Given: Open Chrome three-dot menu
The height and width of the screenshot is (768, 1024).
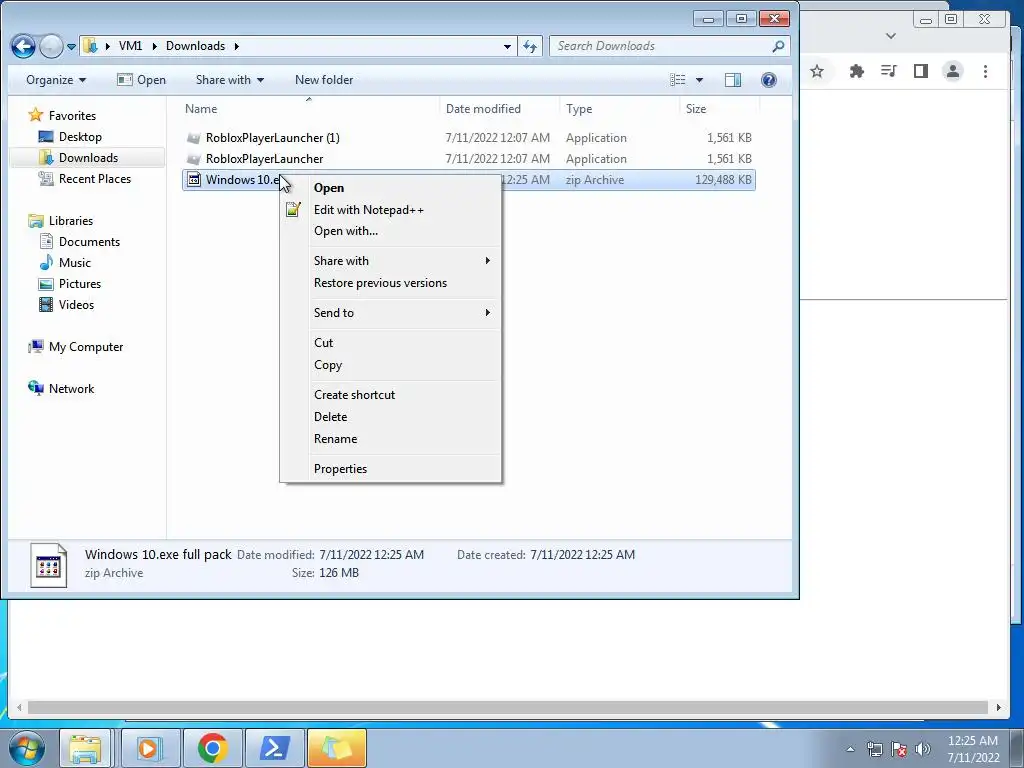Looking at the screenshot, I should click(985, 71).
